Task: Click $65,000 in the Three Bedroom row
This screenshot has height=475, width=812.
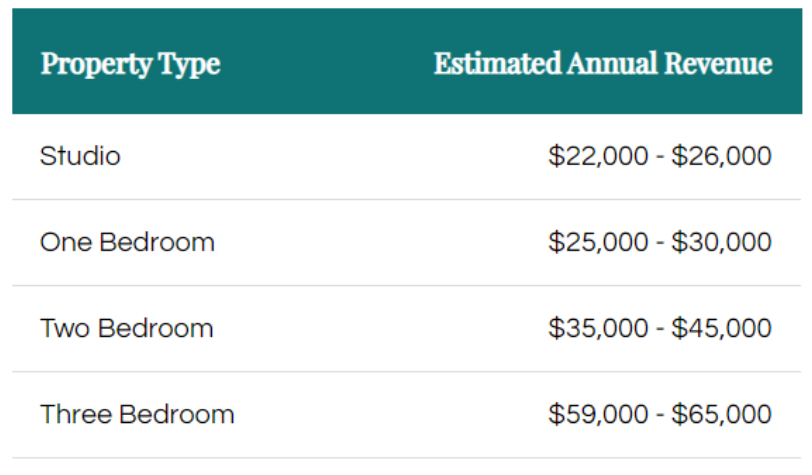Action: (x=722, y=414)
